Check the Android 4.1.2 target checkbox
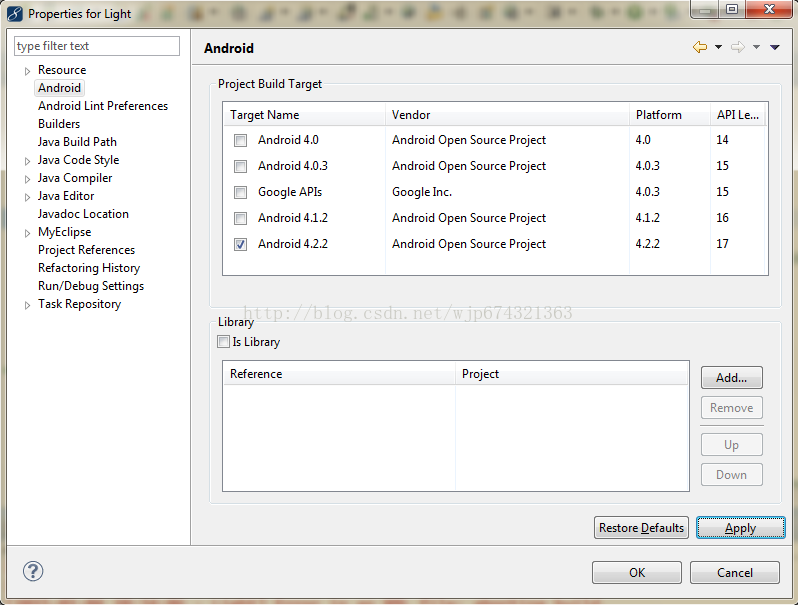This screenshot has height=605, width=798. click(x=240, y=218)
